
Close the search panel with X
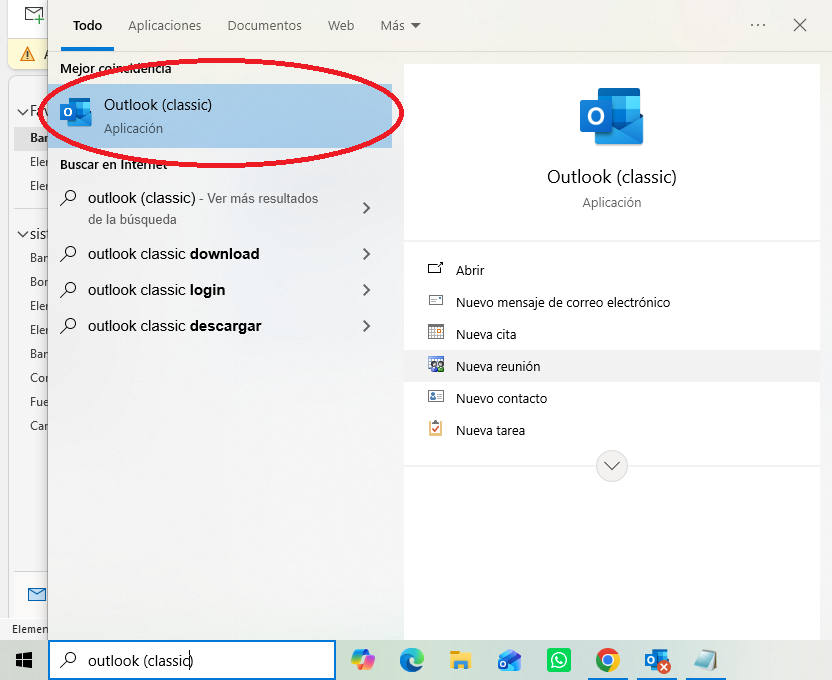coord(800,25)
